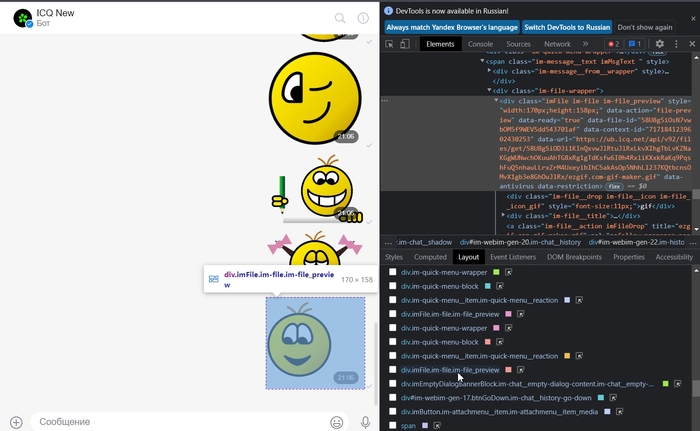Screen dimensions: 700x431
Task: Show more DevTools tabs with double chevron
Action: [585, 44]
